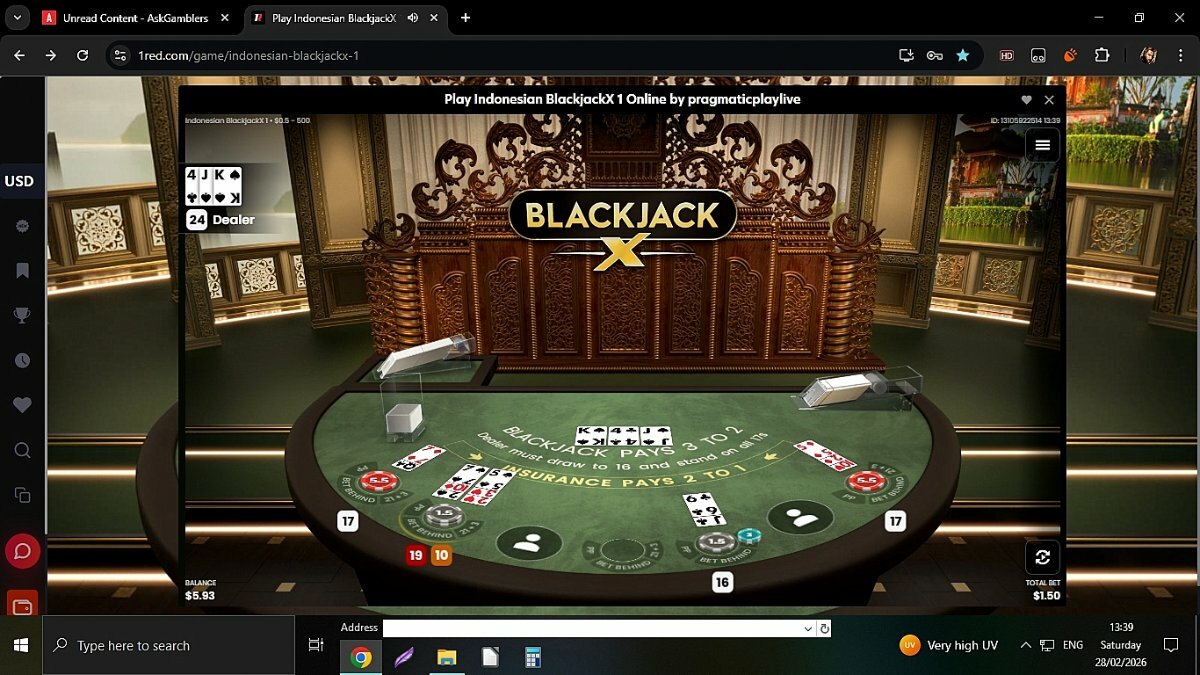Close the BlackjackX game overlay
The image size is (1200, 675).
point(1049,100)
